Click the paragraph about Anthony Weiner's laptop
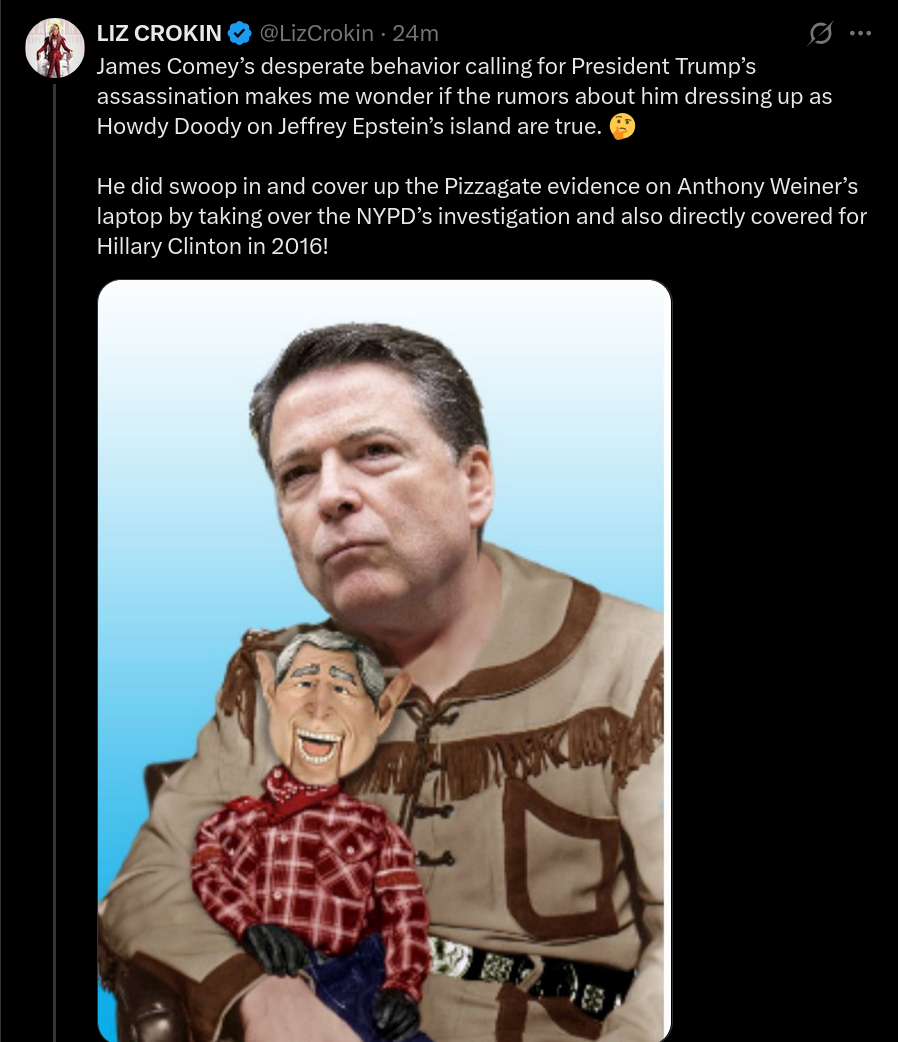This screenshot has height=1042, width=898. coord(482,216)
